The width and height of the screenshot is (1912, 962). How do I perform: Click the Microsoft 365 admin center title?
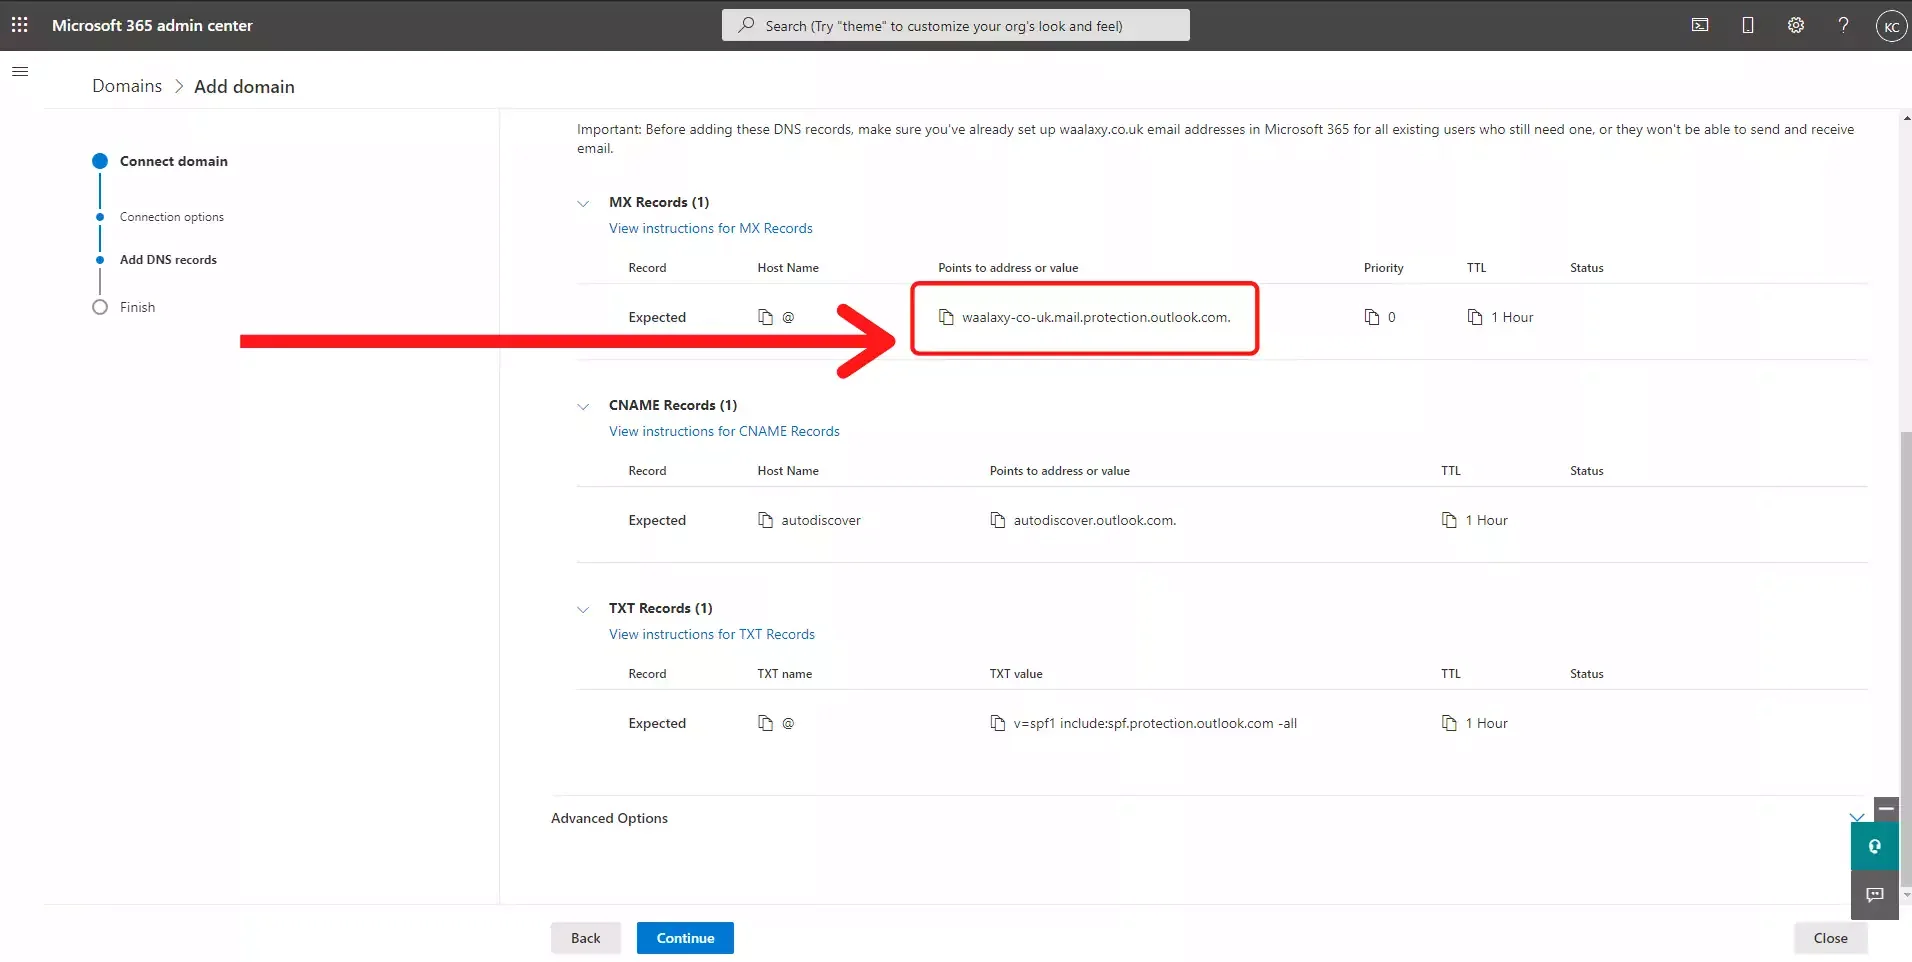point(152,25)
